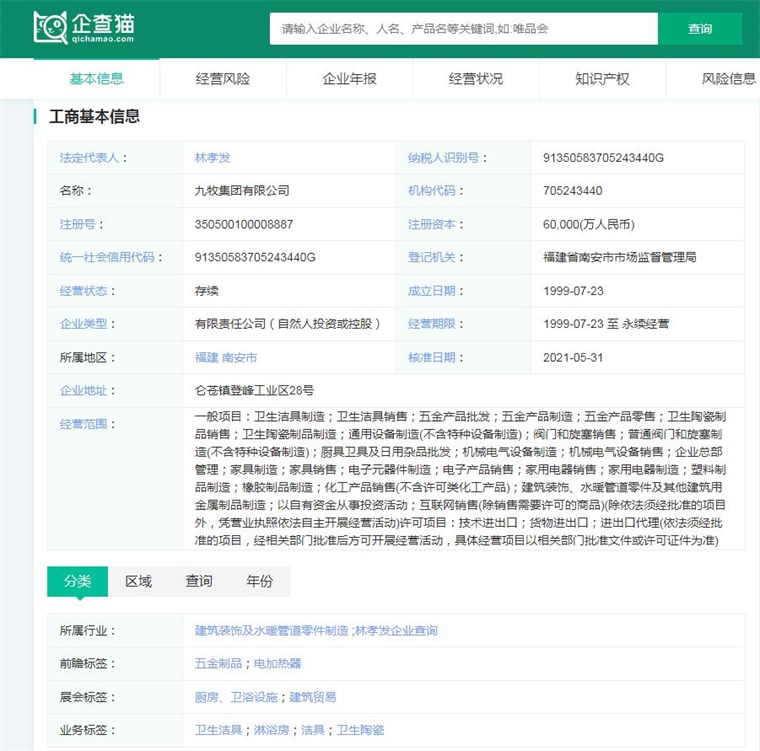Open the 电加热器 tag link
Viewport: 760px width, 751px height.
[x=277, y=664]
